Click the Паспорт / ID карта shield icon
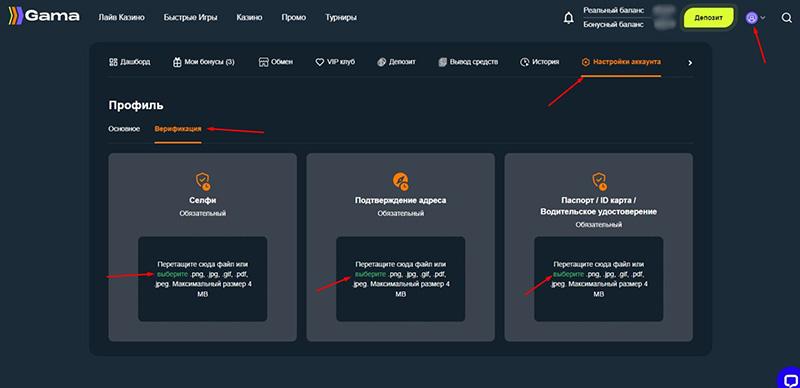 click(598, 181)
